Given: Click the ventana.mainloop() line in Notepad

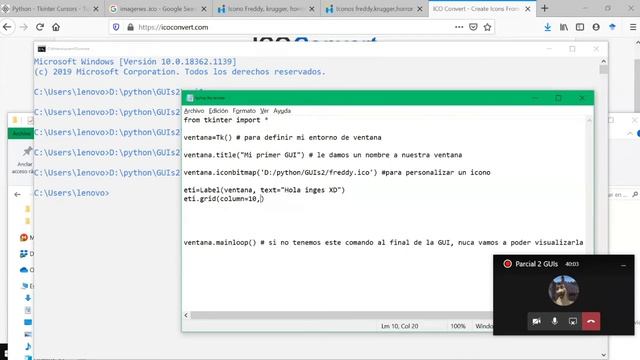Looking at the screenshot, I should pyautogui.click(x=383, y=242).
